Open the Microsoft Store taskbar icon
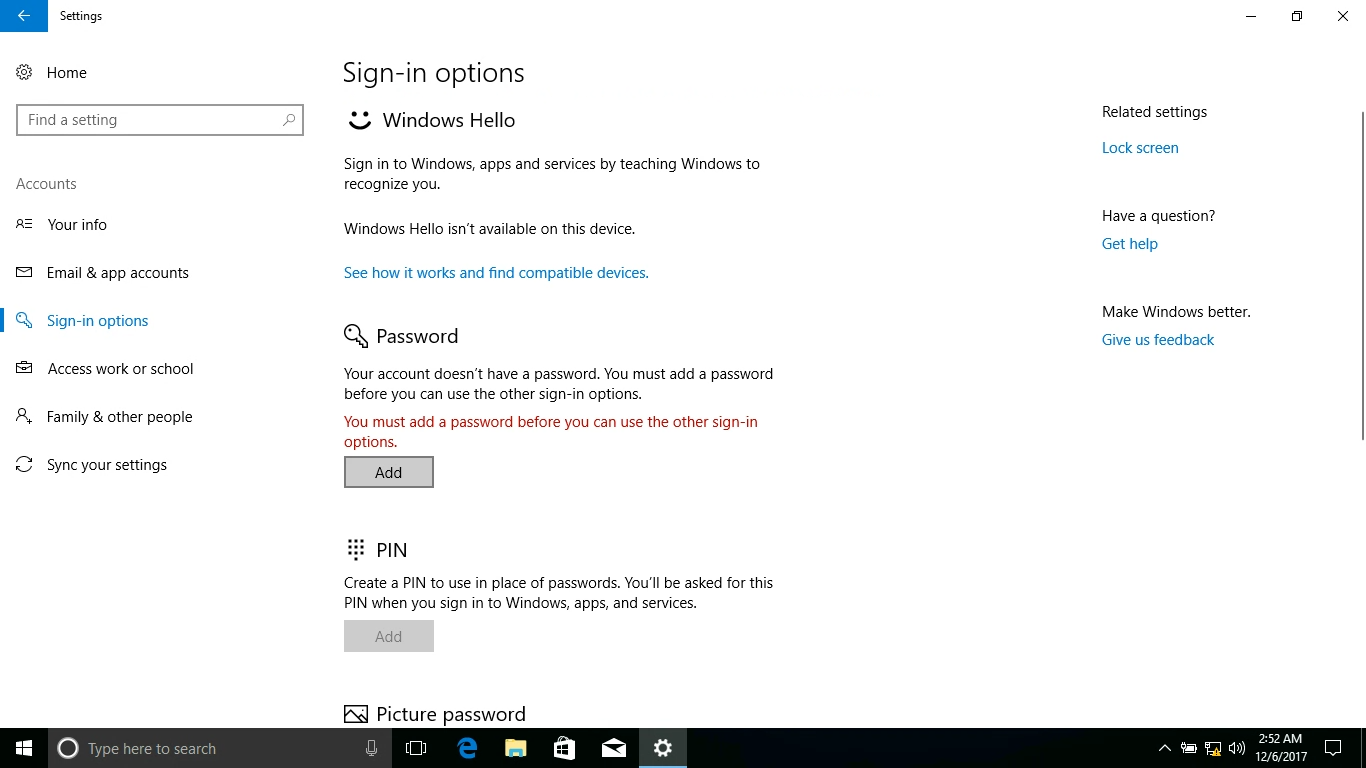This screenshot has width=1366, height=768. (x=565, y=748)
